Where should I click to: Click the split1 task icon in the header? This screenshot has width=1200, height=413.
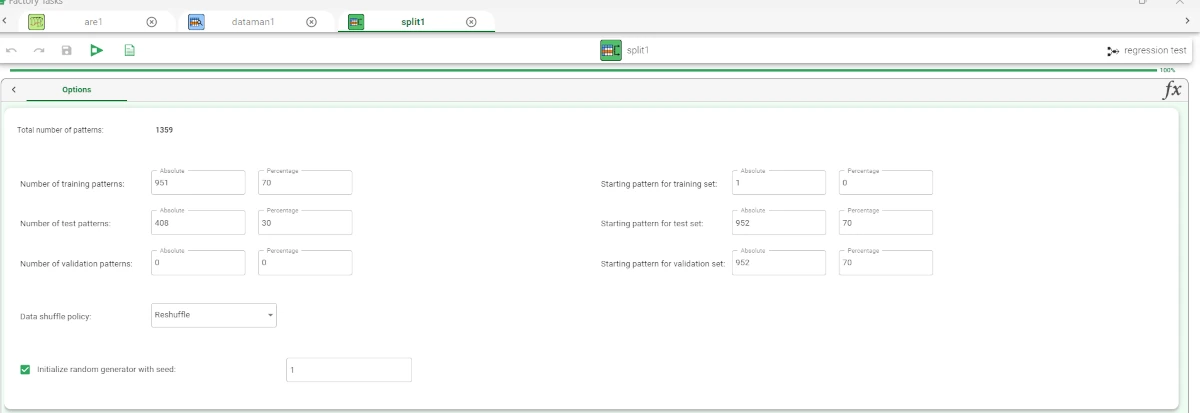611,50
